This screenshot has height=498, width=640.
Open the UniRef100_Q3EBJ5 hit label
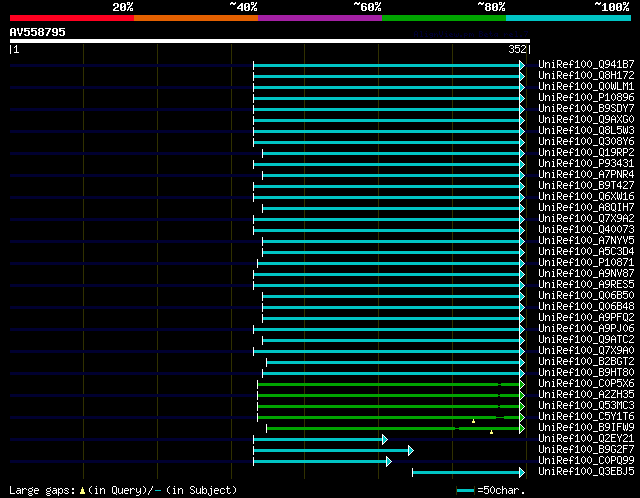tap(586, 471)
